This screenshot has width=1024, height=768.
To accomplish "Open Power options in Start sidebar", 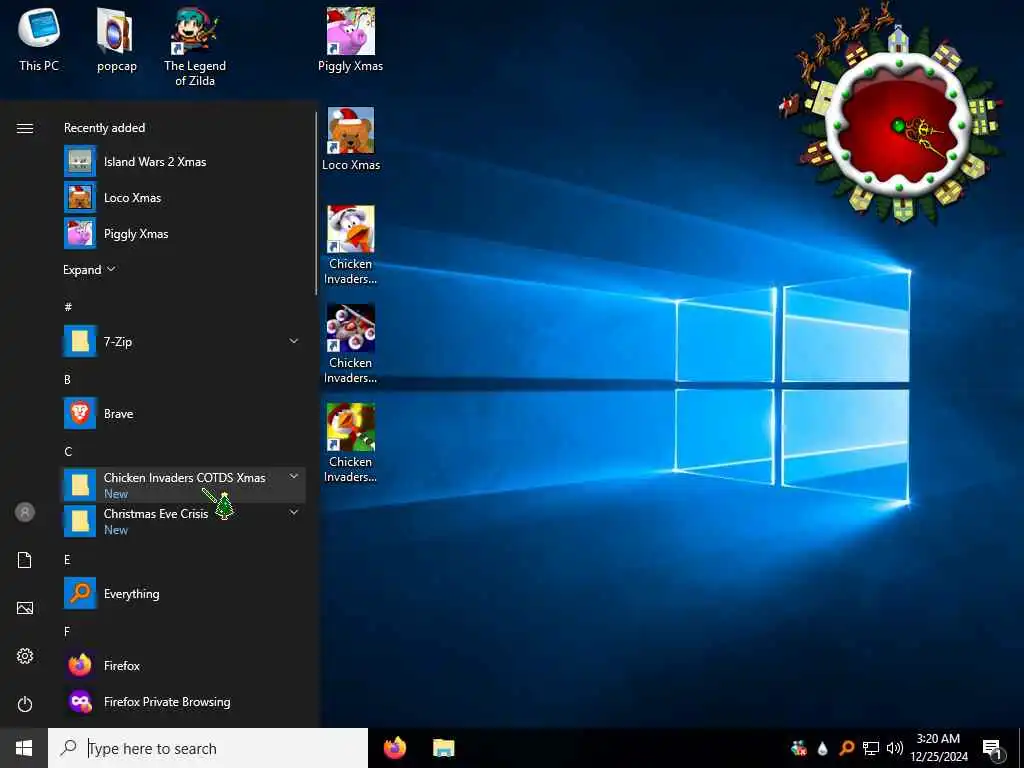I will 25,704.
